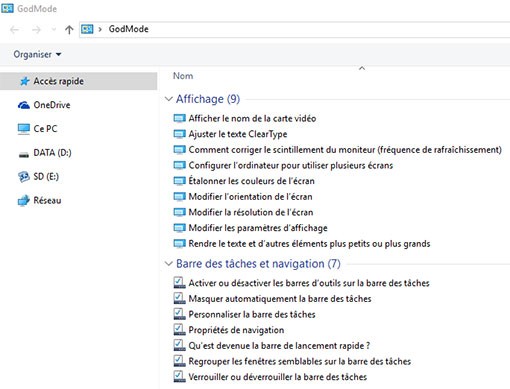Click the OneDrive cloud icon
Screen dimensions: 510x389
coord(24,105)
